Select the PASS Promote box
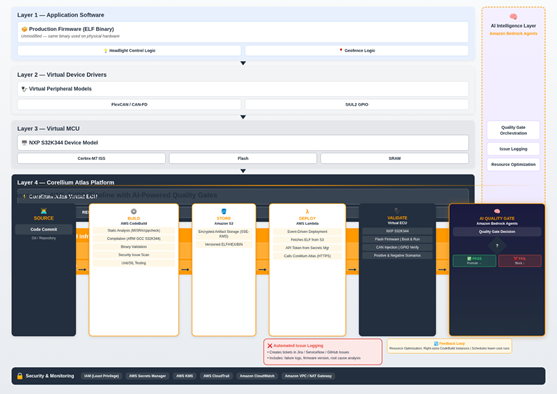This screenshot has width=557, height=394. point(475,261)
